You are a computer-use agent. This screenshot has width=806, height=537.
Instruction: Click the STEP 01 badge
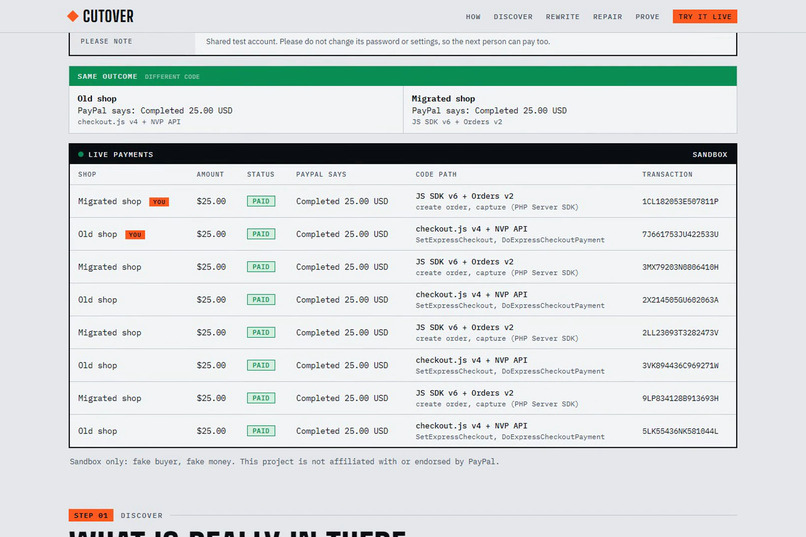pyautogui.click(x=91, y=515)
